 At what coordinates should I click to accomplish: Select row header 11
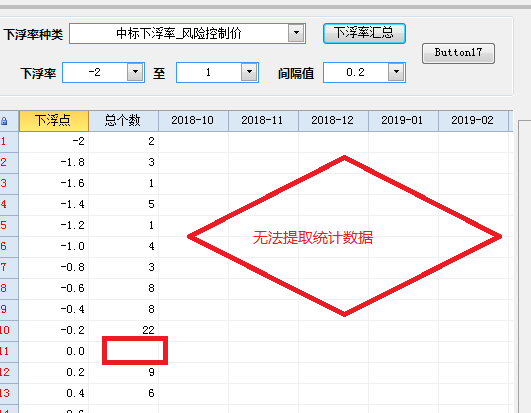click(x=9, y=351)
